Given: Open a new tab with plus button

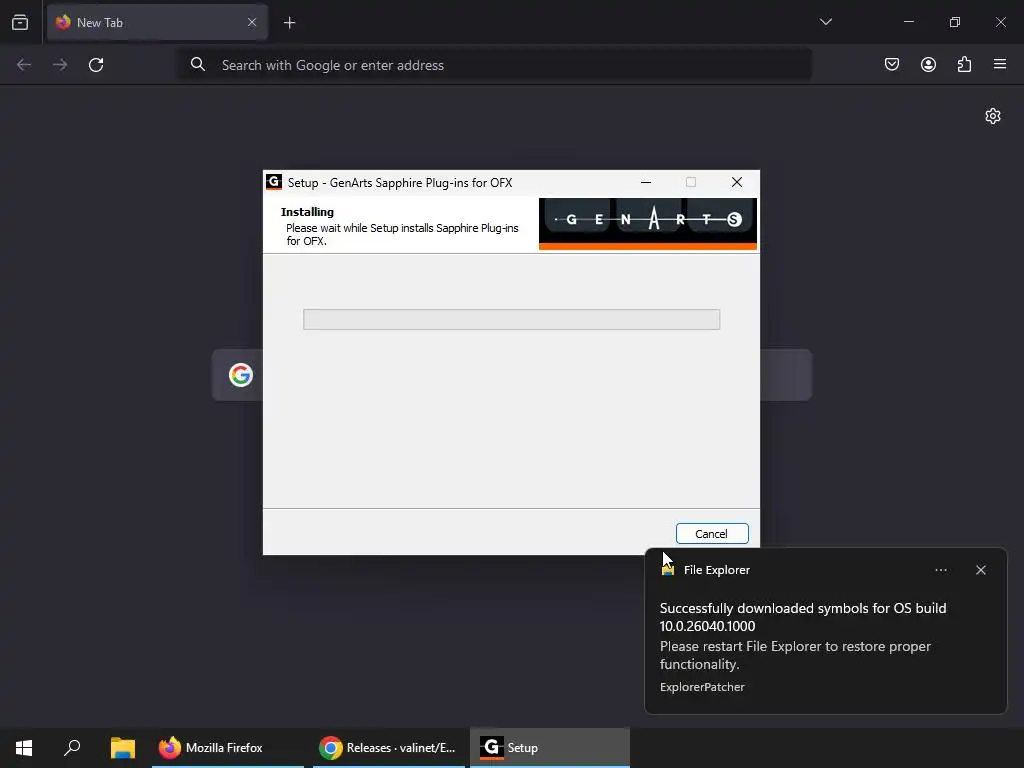Looking at the screenshot, I should click(289, 23).
